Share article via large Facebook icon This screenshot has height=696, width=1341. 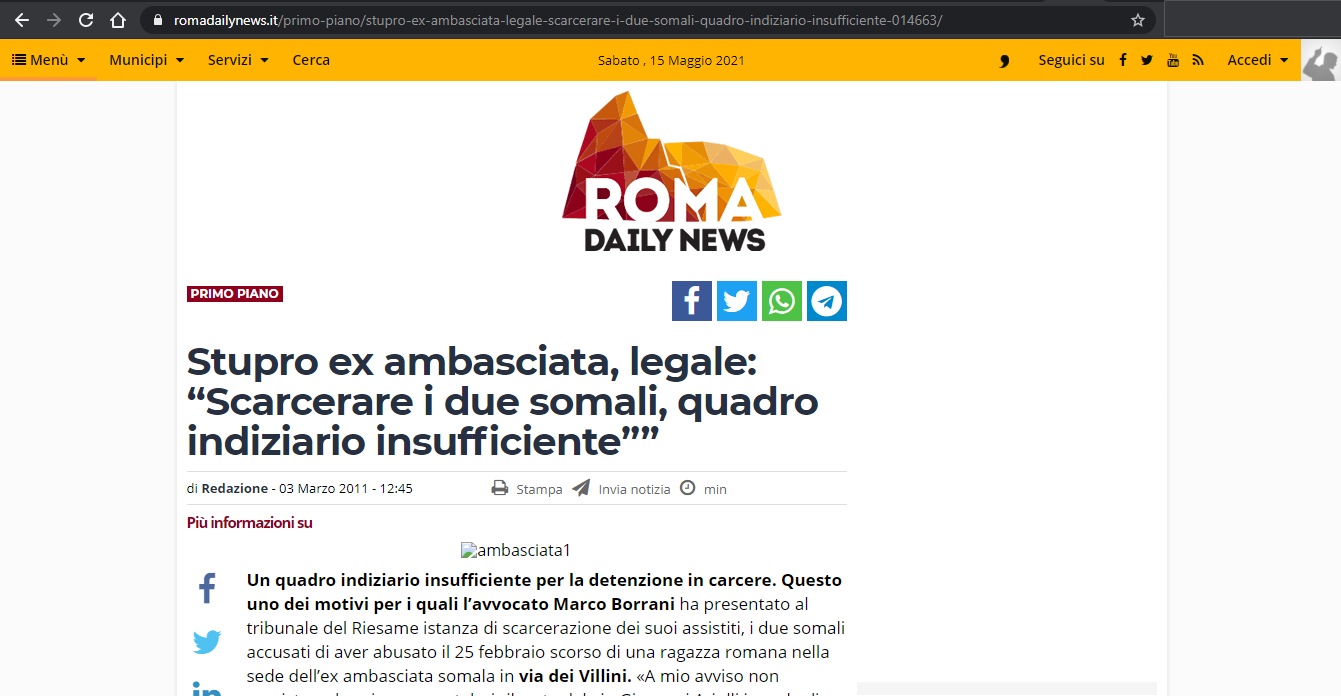(x=692, y=301)
